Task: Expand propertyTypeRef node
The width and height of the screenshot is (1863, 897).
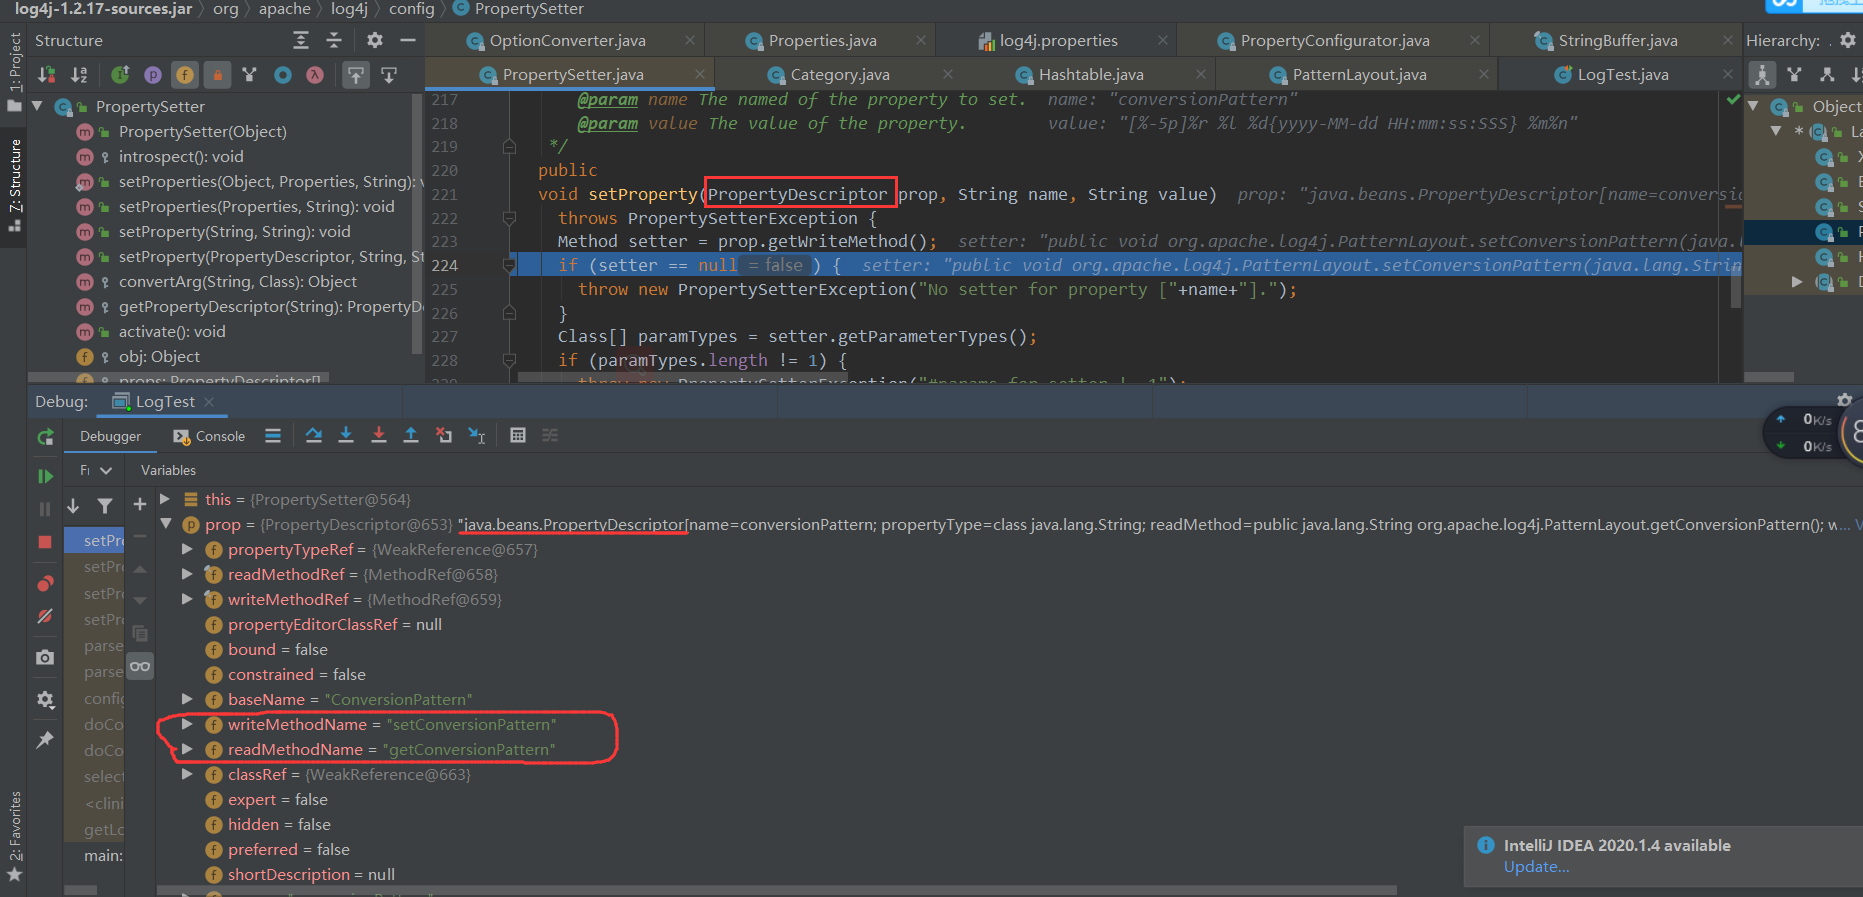Action: pyautogui.click(x=187, y=549)
